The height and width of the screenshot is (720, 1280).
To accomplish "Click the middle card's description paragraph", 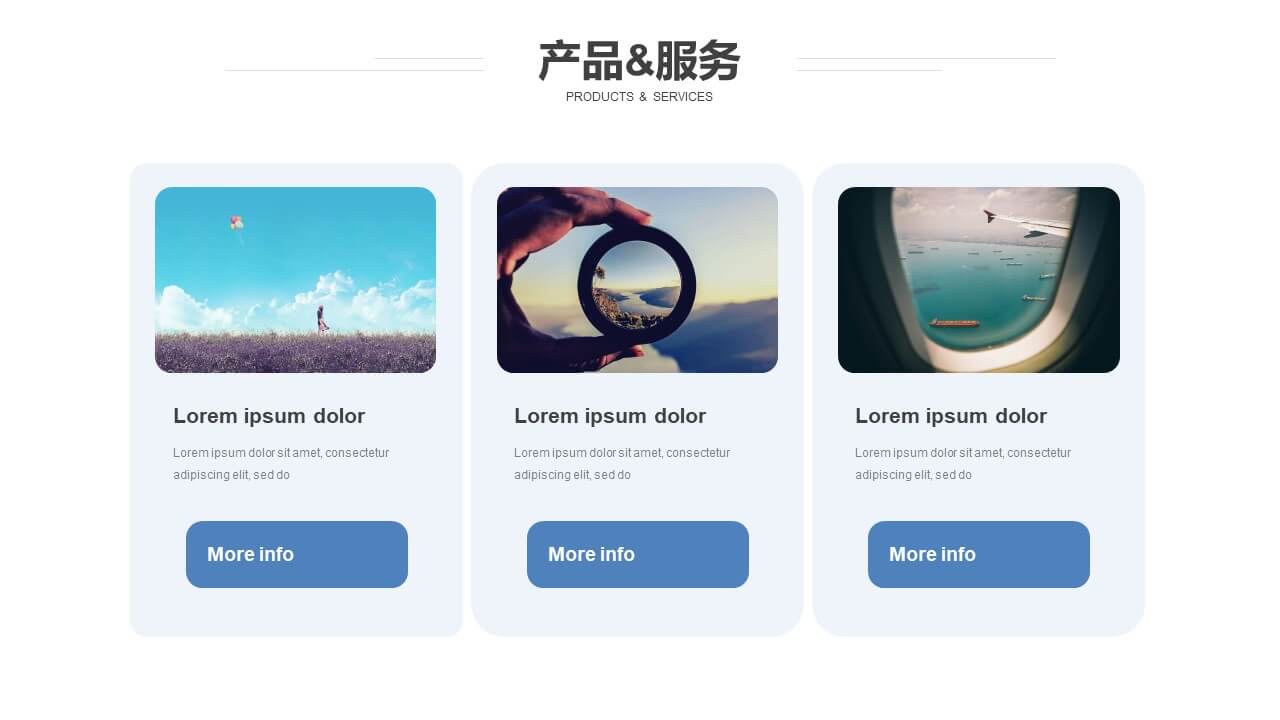I will pos(622,464).
